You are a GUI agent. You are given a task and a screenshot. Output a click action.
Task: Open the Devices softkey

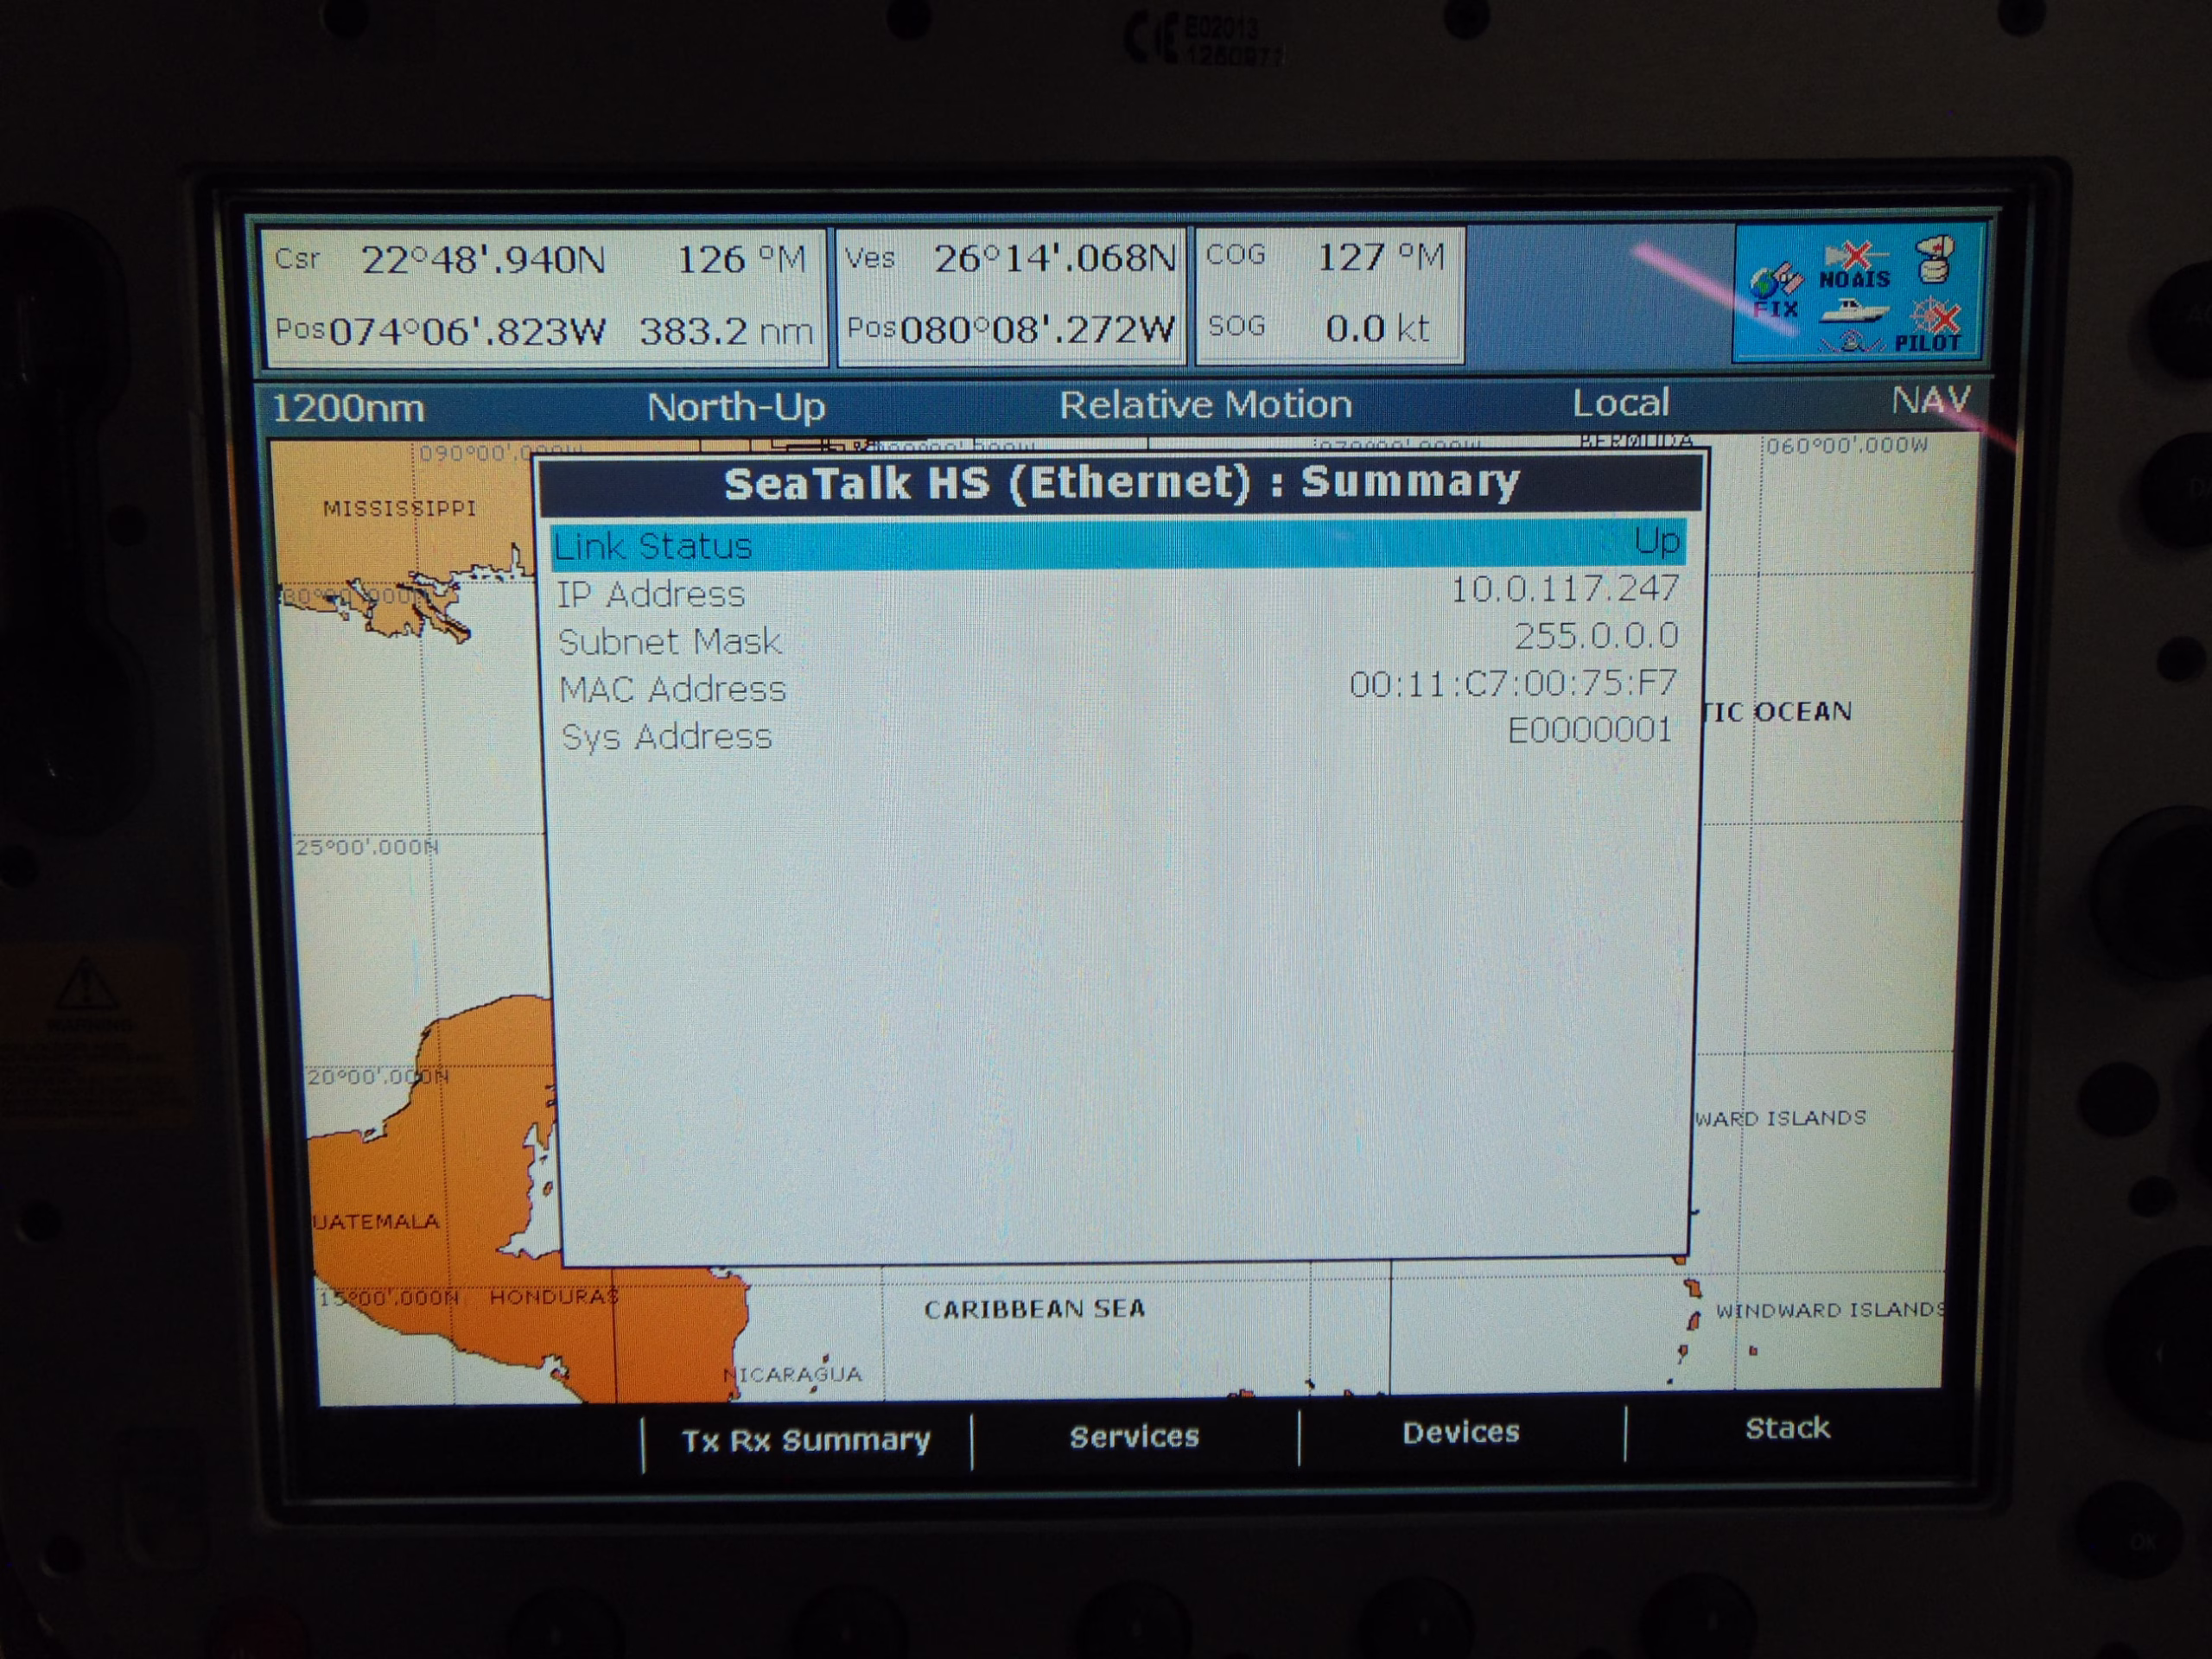pos(1461,1433)
